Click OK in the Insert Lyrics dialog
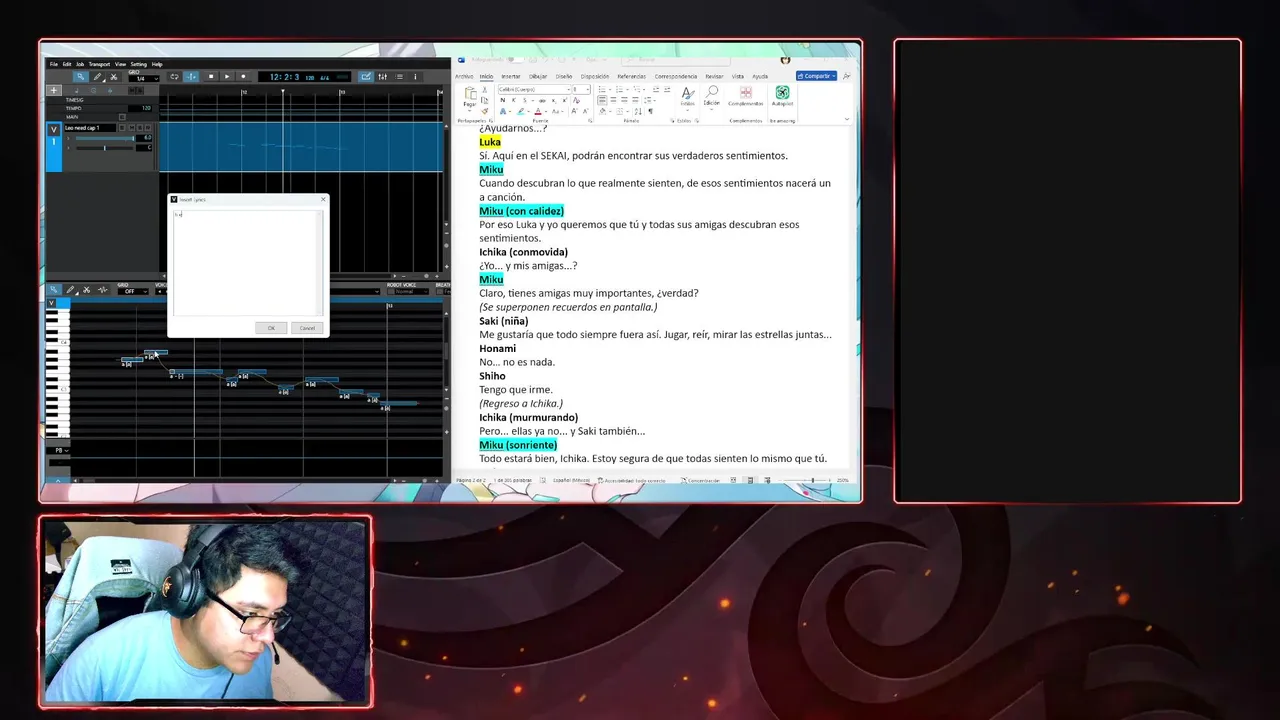 tap(271, 328)
